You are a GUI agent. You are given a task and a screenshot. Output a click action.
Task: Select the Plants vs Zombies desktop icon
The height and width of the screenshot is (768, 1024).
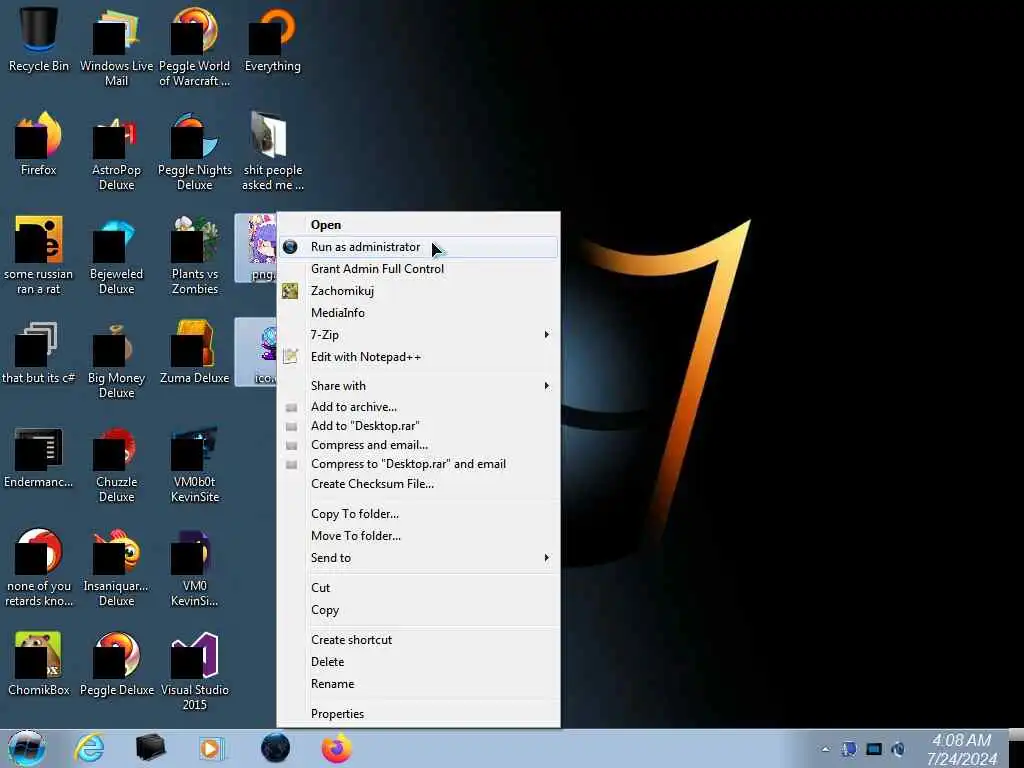(195, 256)
